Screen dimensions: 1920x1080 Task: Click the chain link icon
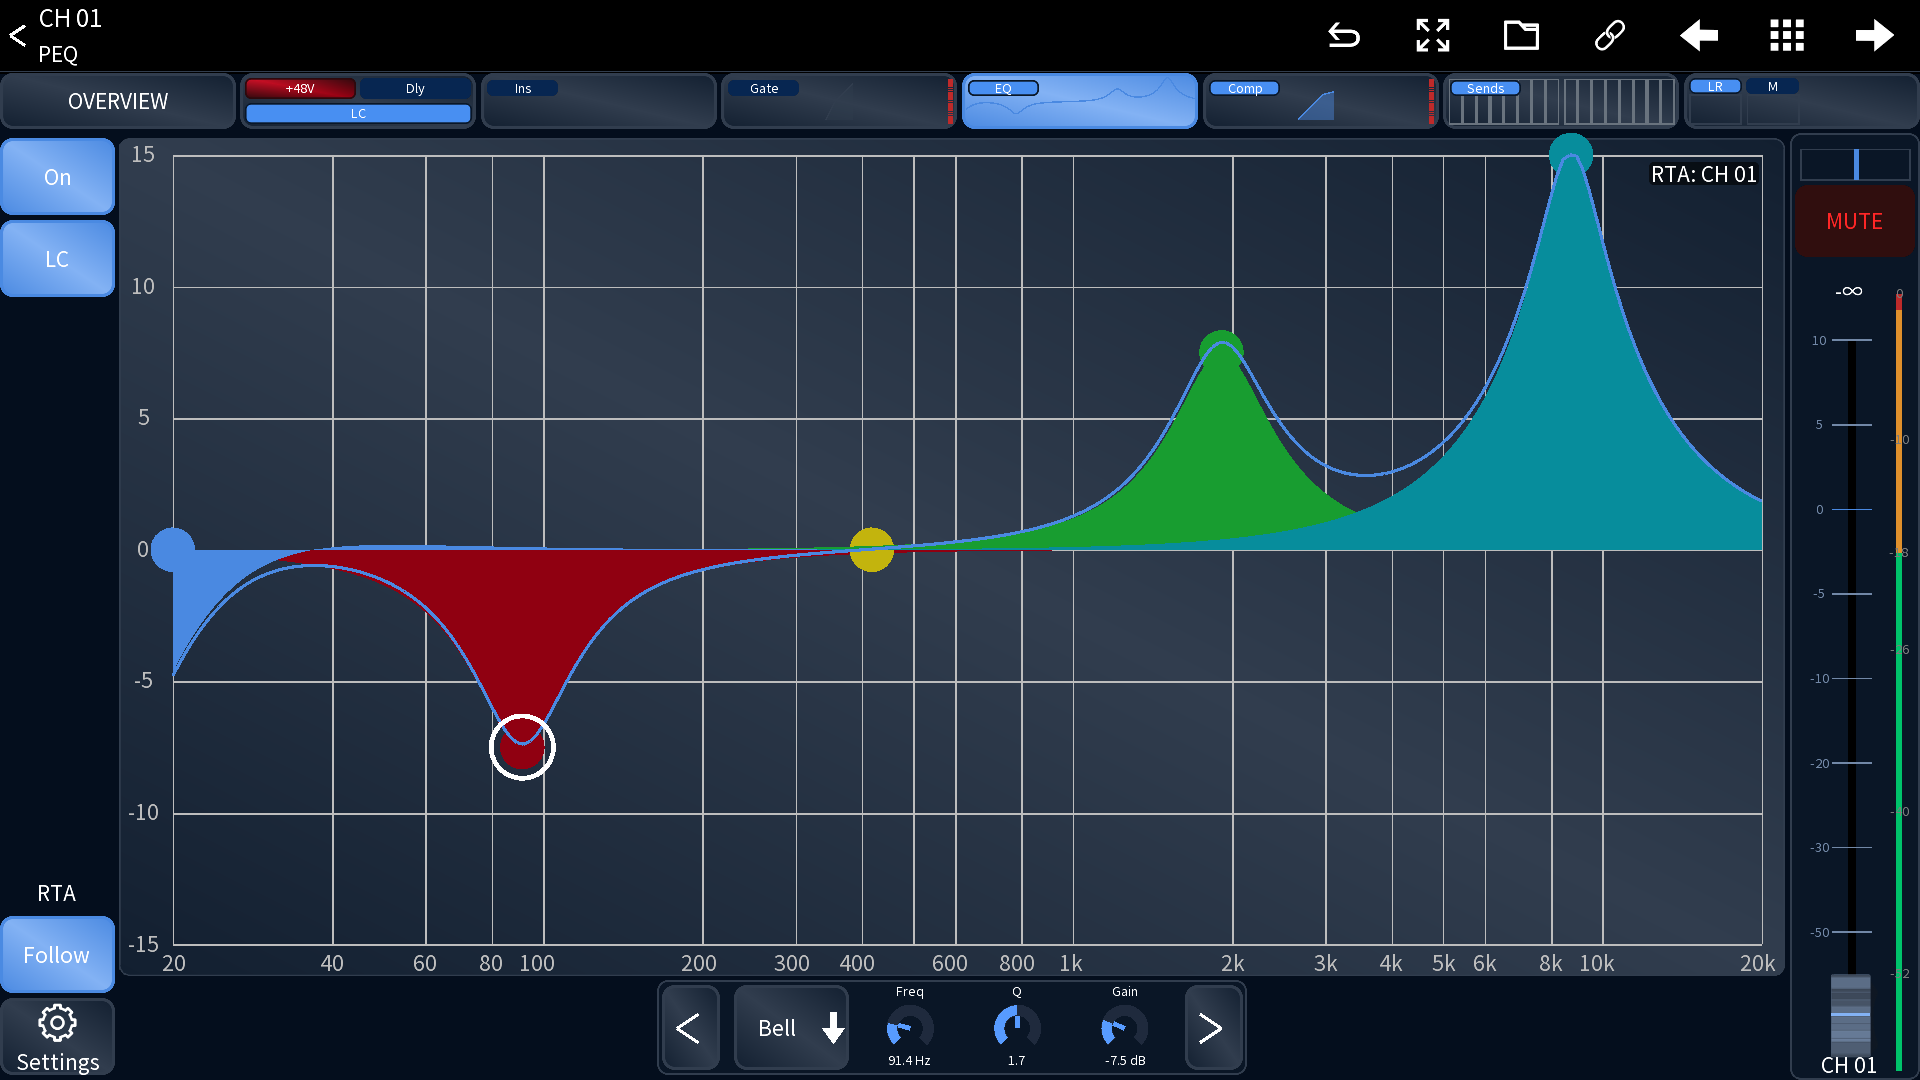[x=1609, y=36]
